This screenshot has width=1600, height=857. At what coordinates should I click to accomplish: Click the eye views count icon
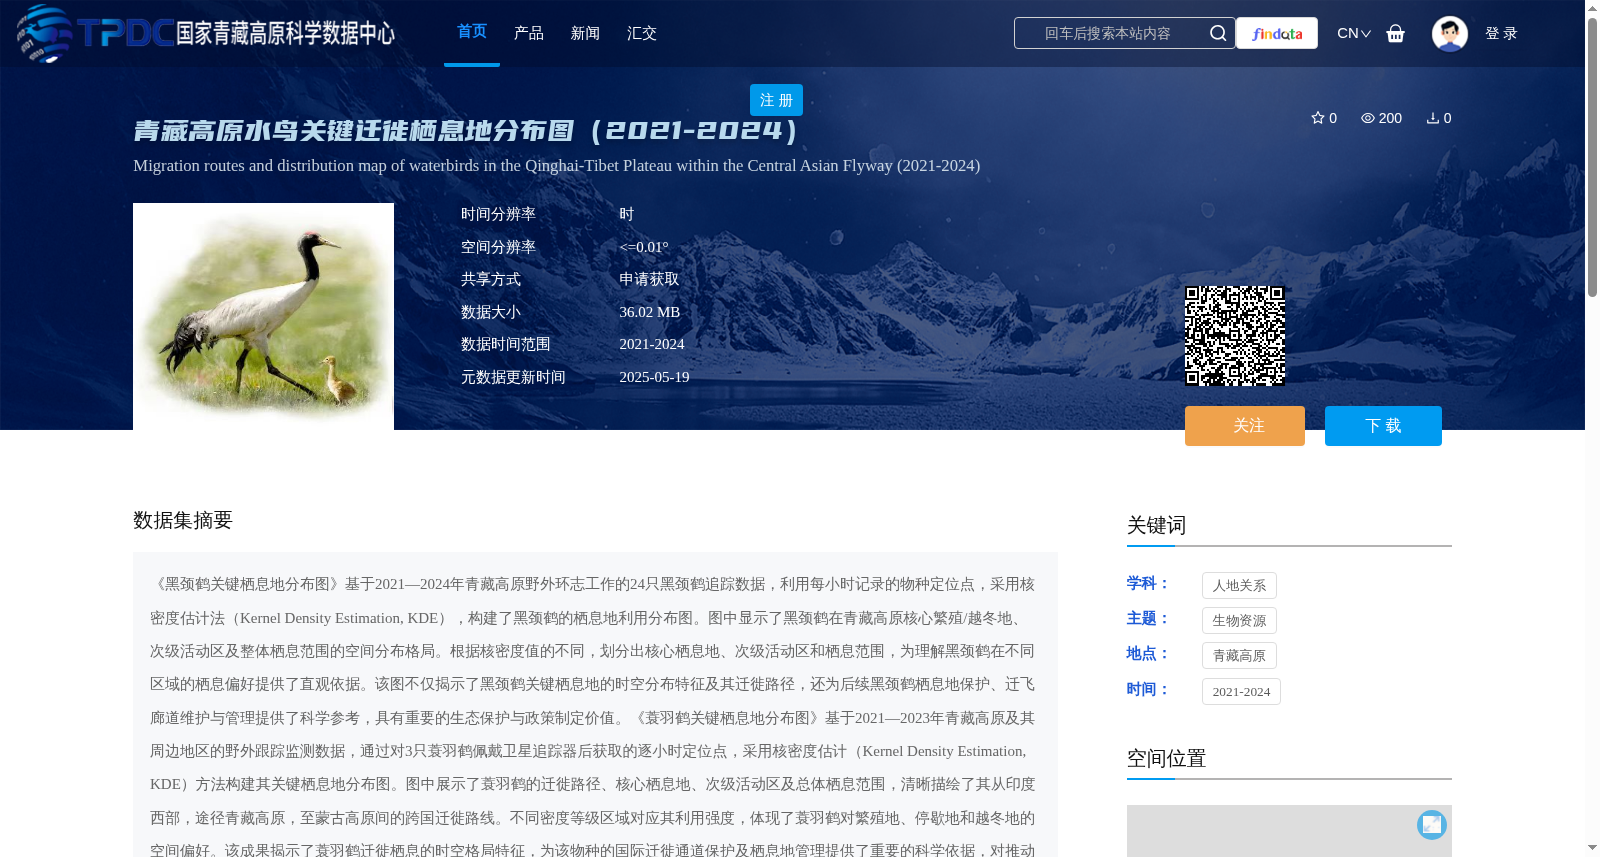click(1367, 118)
